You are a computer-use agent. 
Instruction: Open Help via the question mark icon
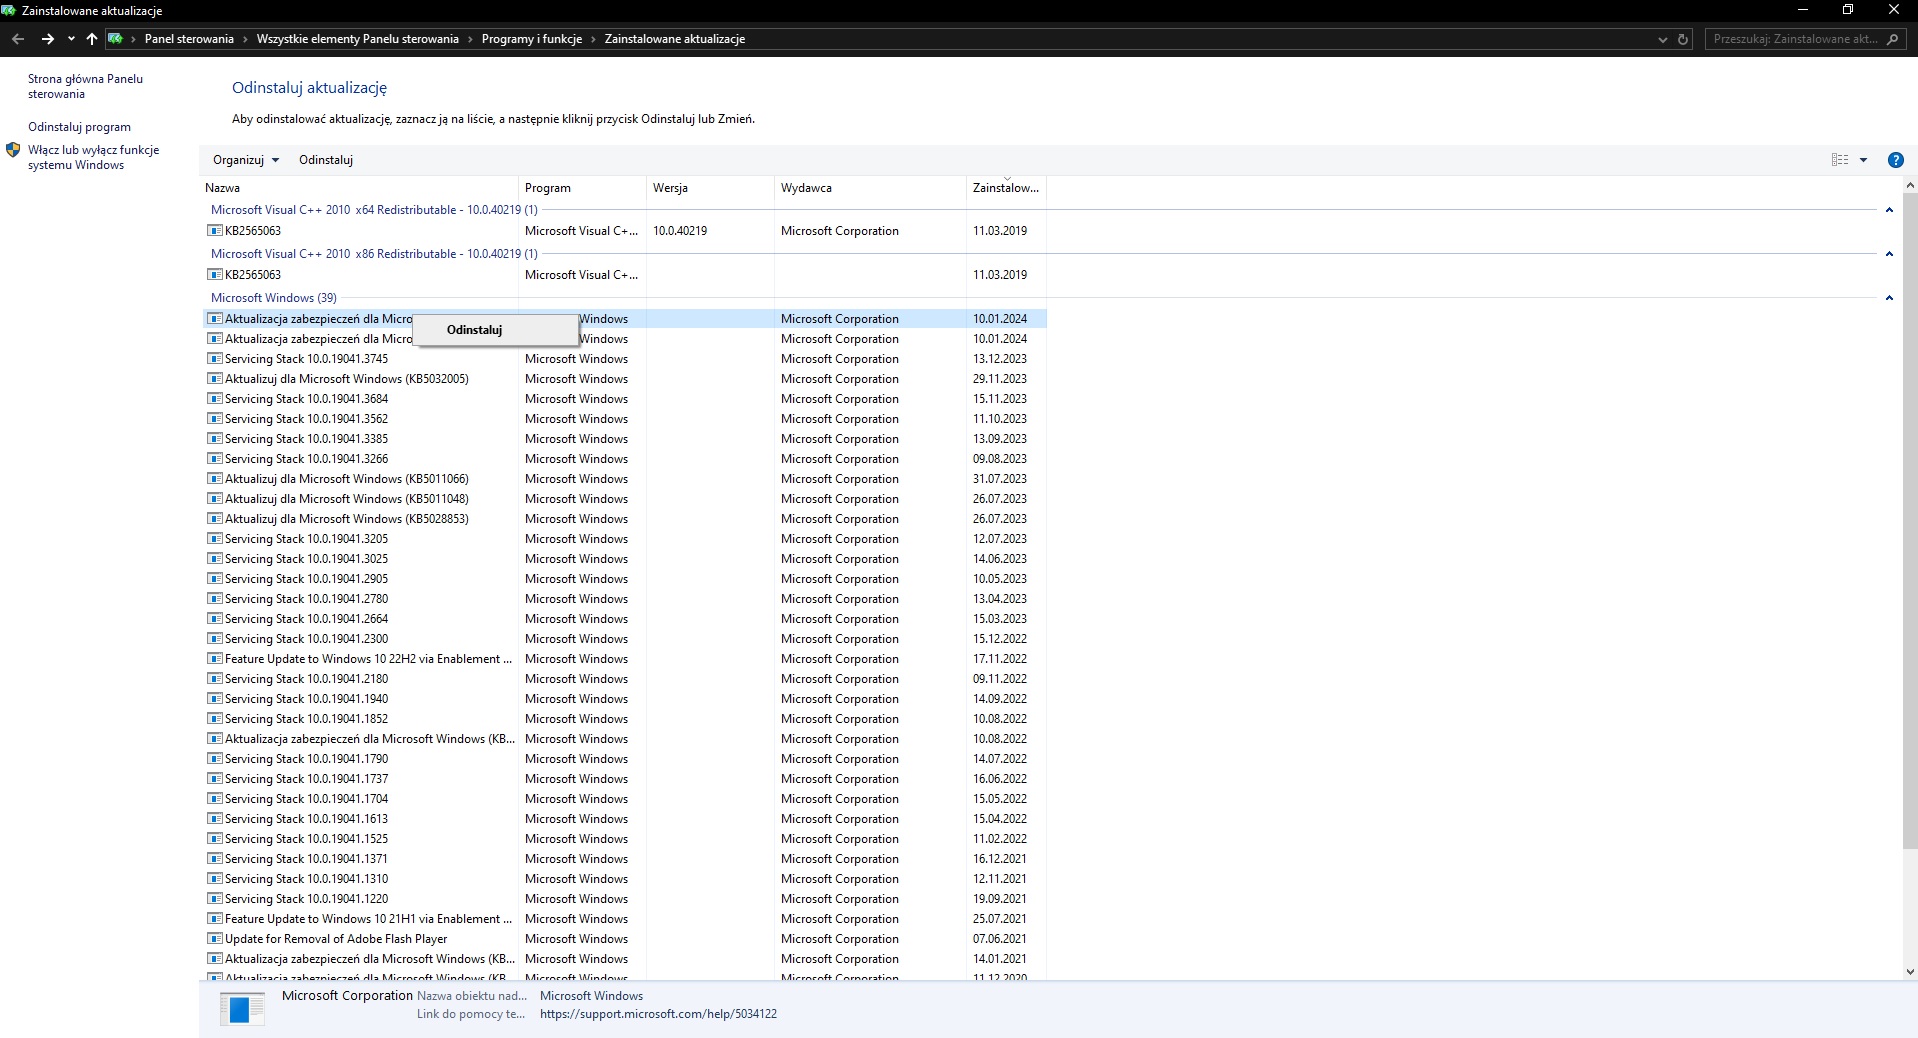tap(1896, 160)
